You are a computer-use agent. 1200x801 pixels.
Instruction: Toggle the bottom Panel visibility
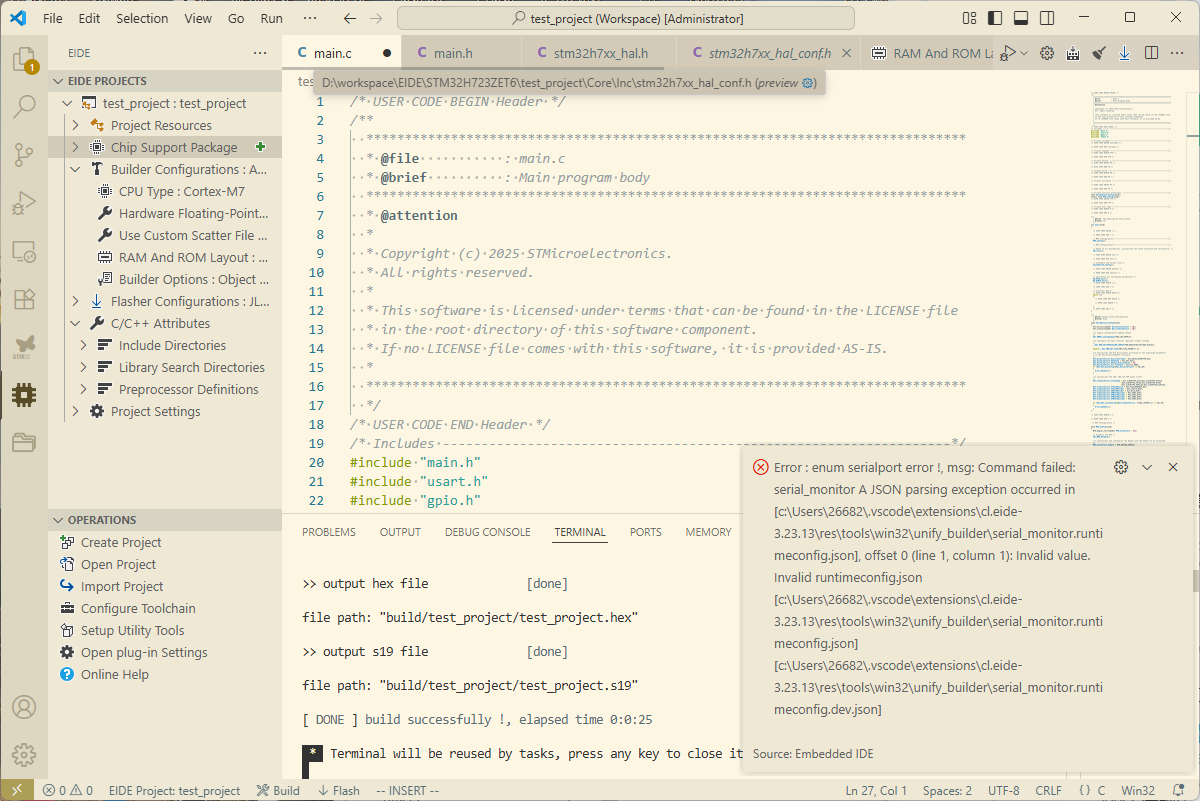[1021, 18]
